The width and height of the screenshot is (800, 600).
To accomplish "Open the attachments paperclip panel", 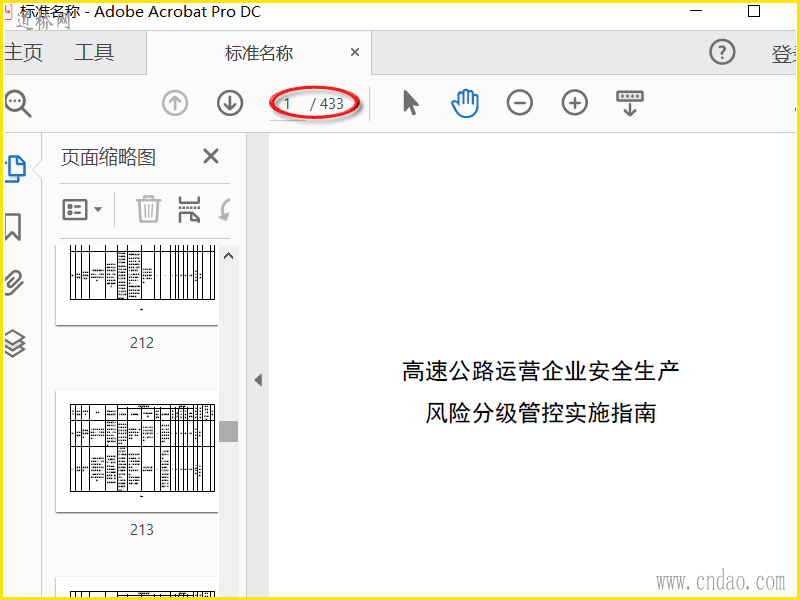I will pos(14,284).
